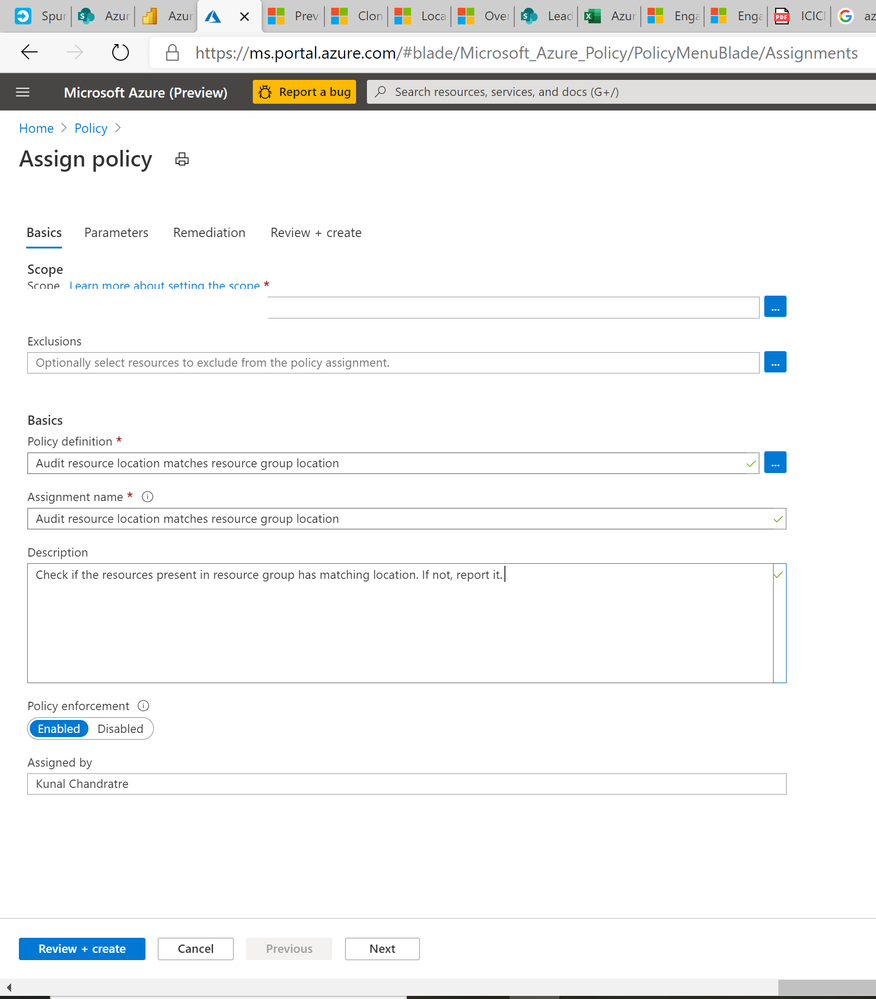This screenshot has width=876, height=999.
Task: Click the print icon beside Assign policy
Action: tap(182, 159)
